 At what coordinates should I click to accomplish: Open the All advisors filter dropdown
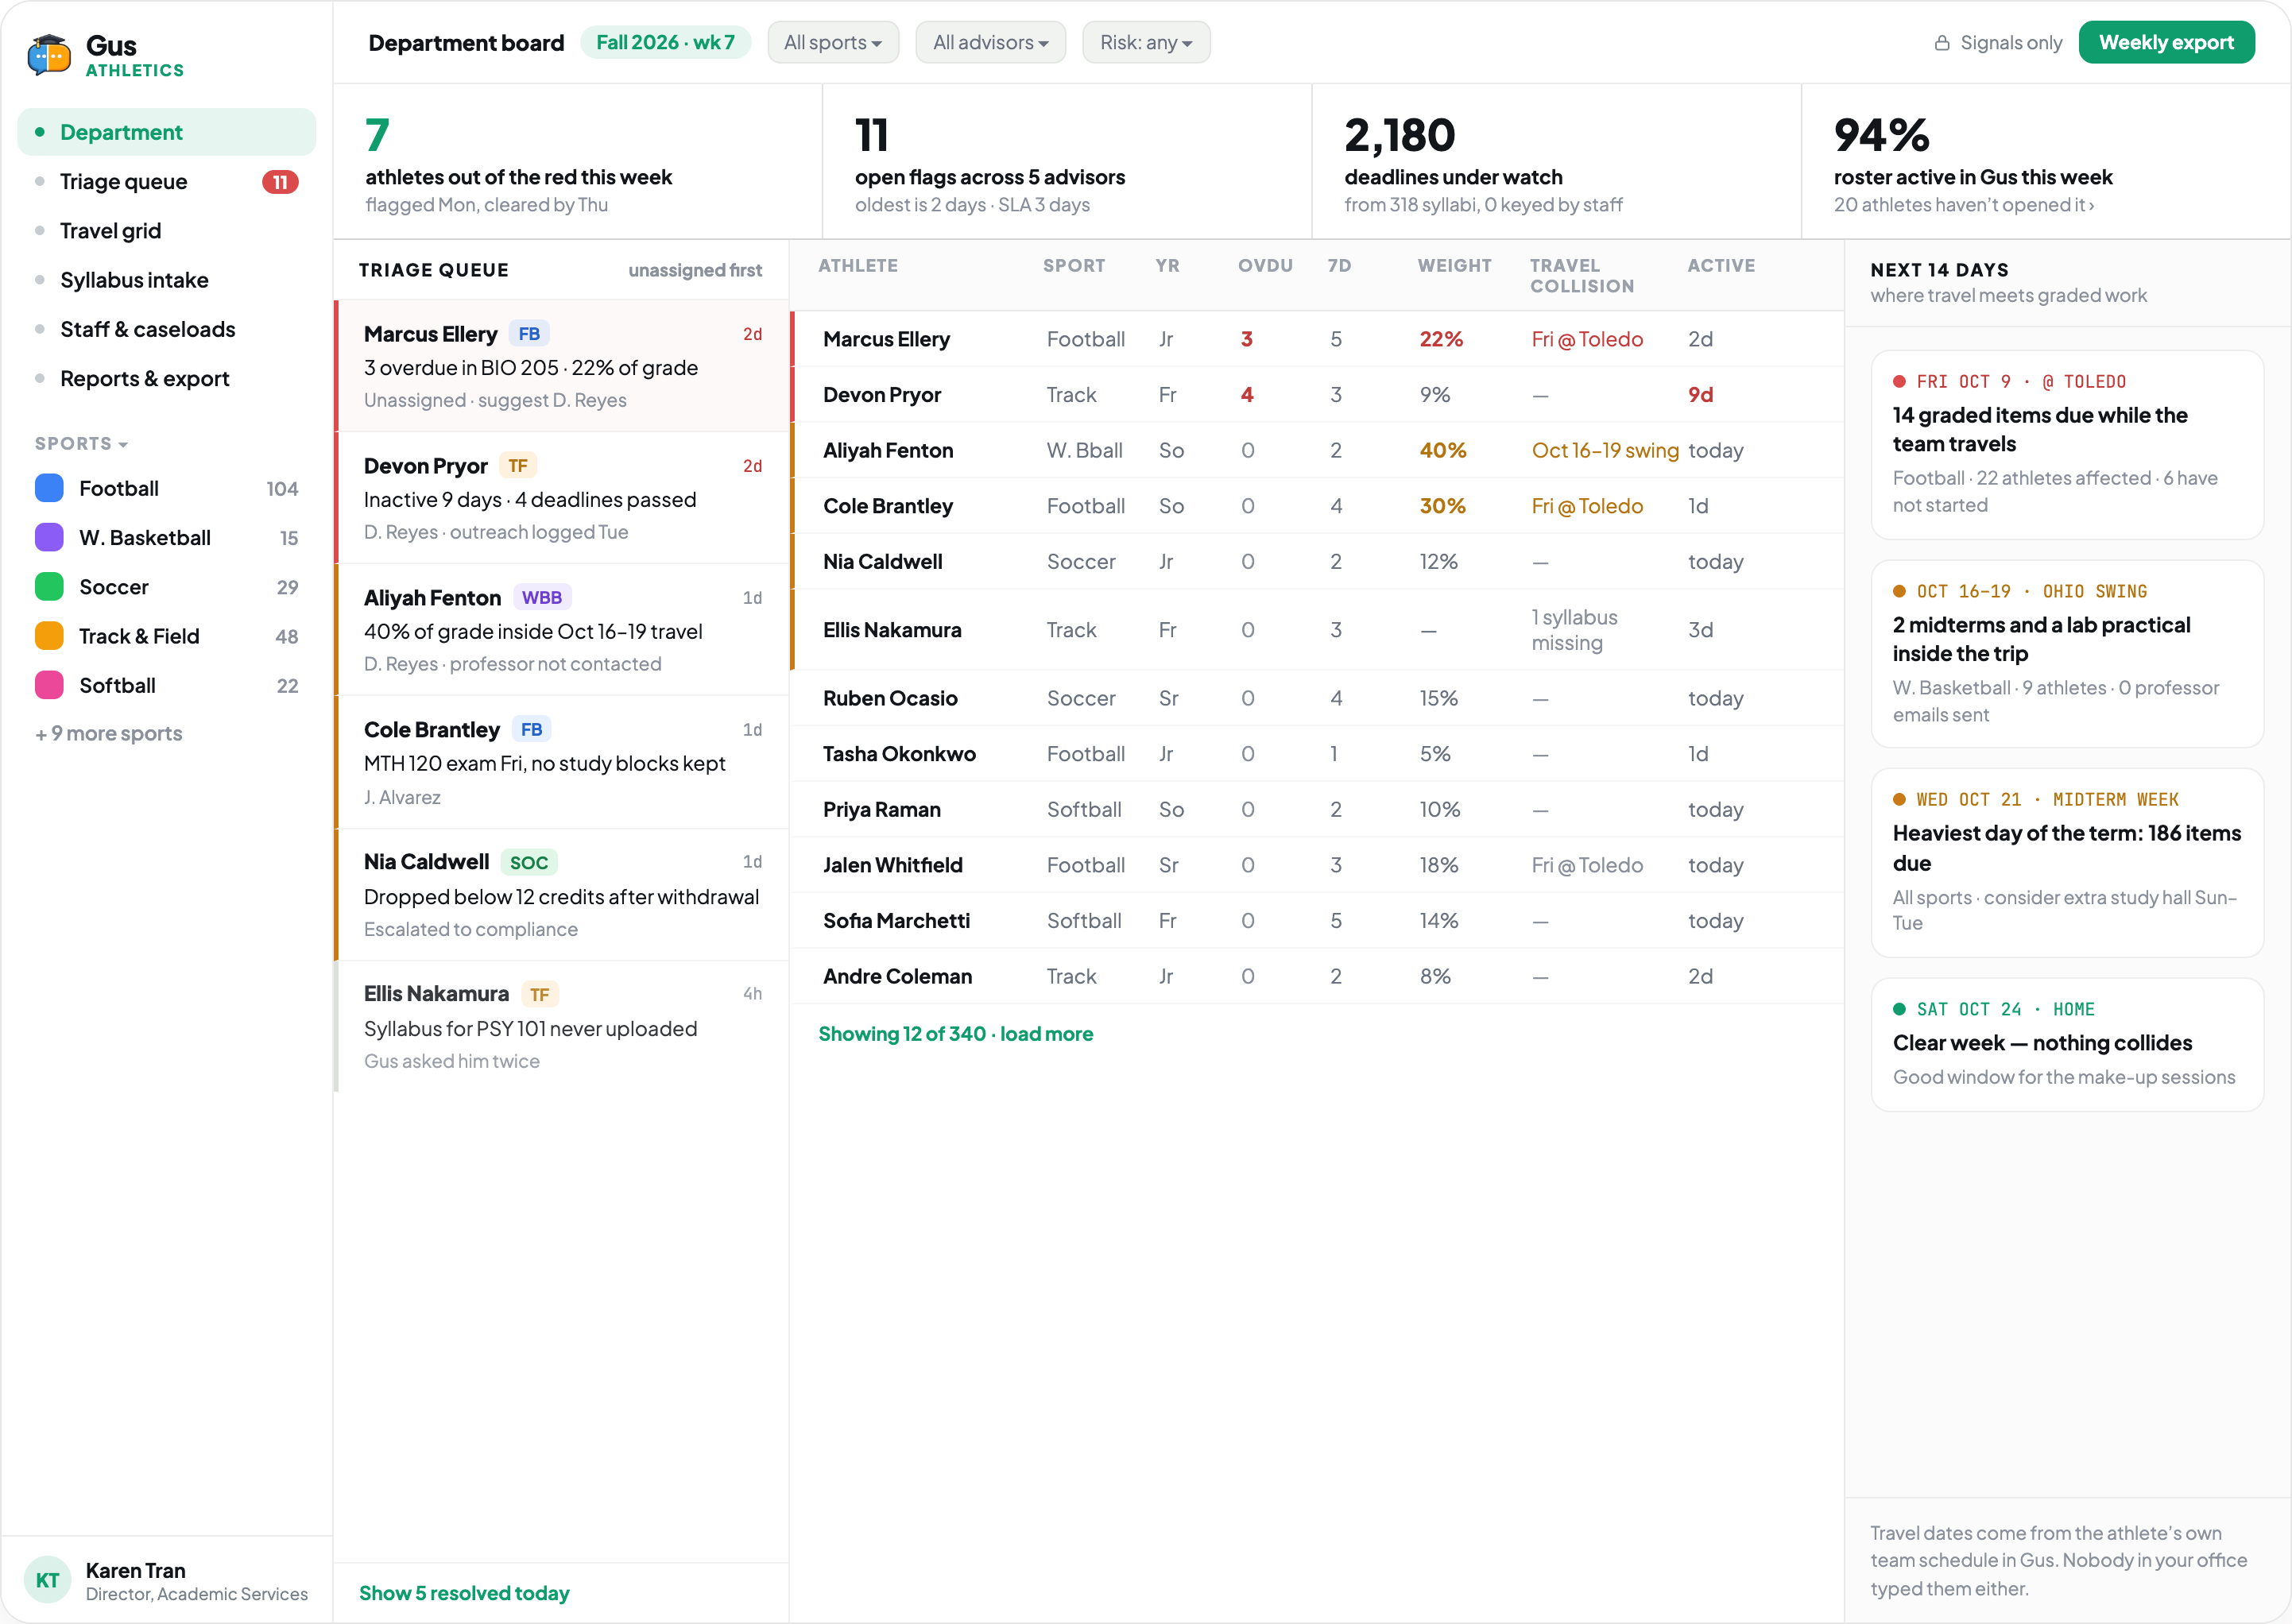(991, 43)
